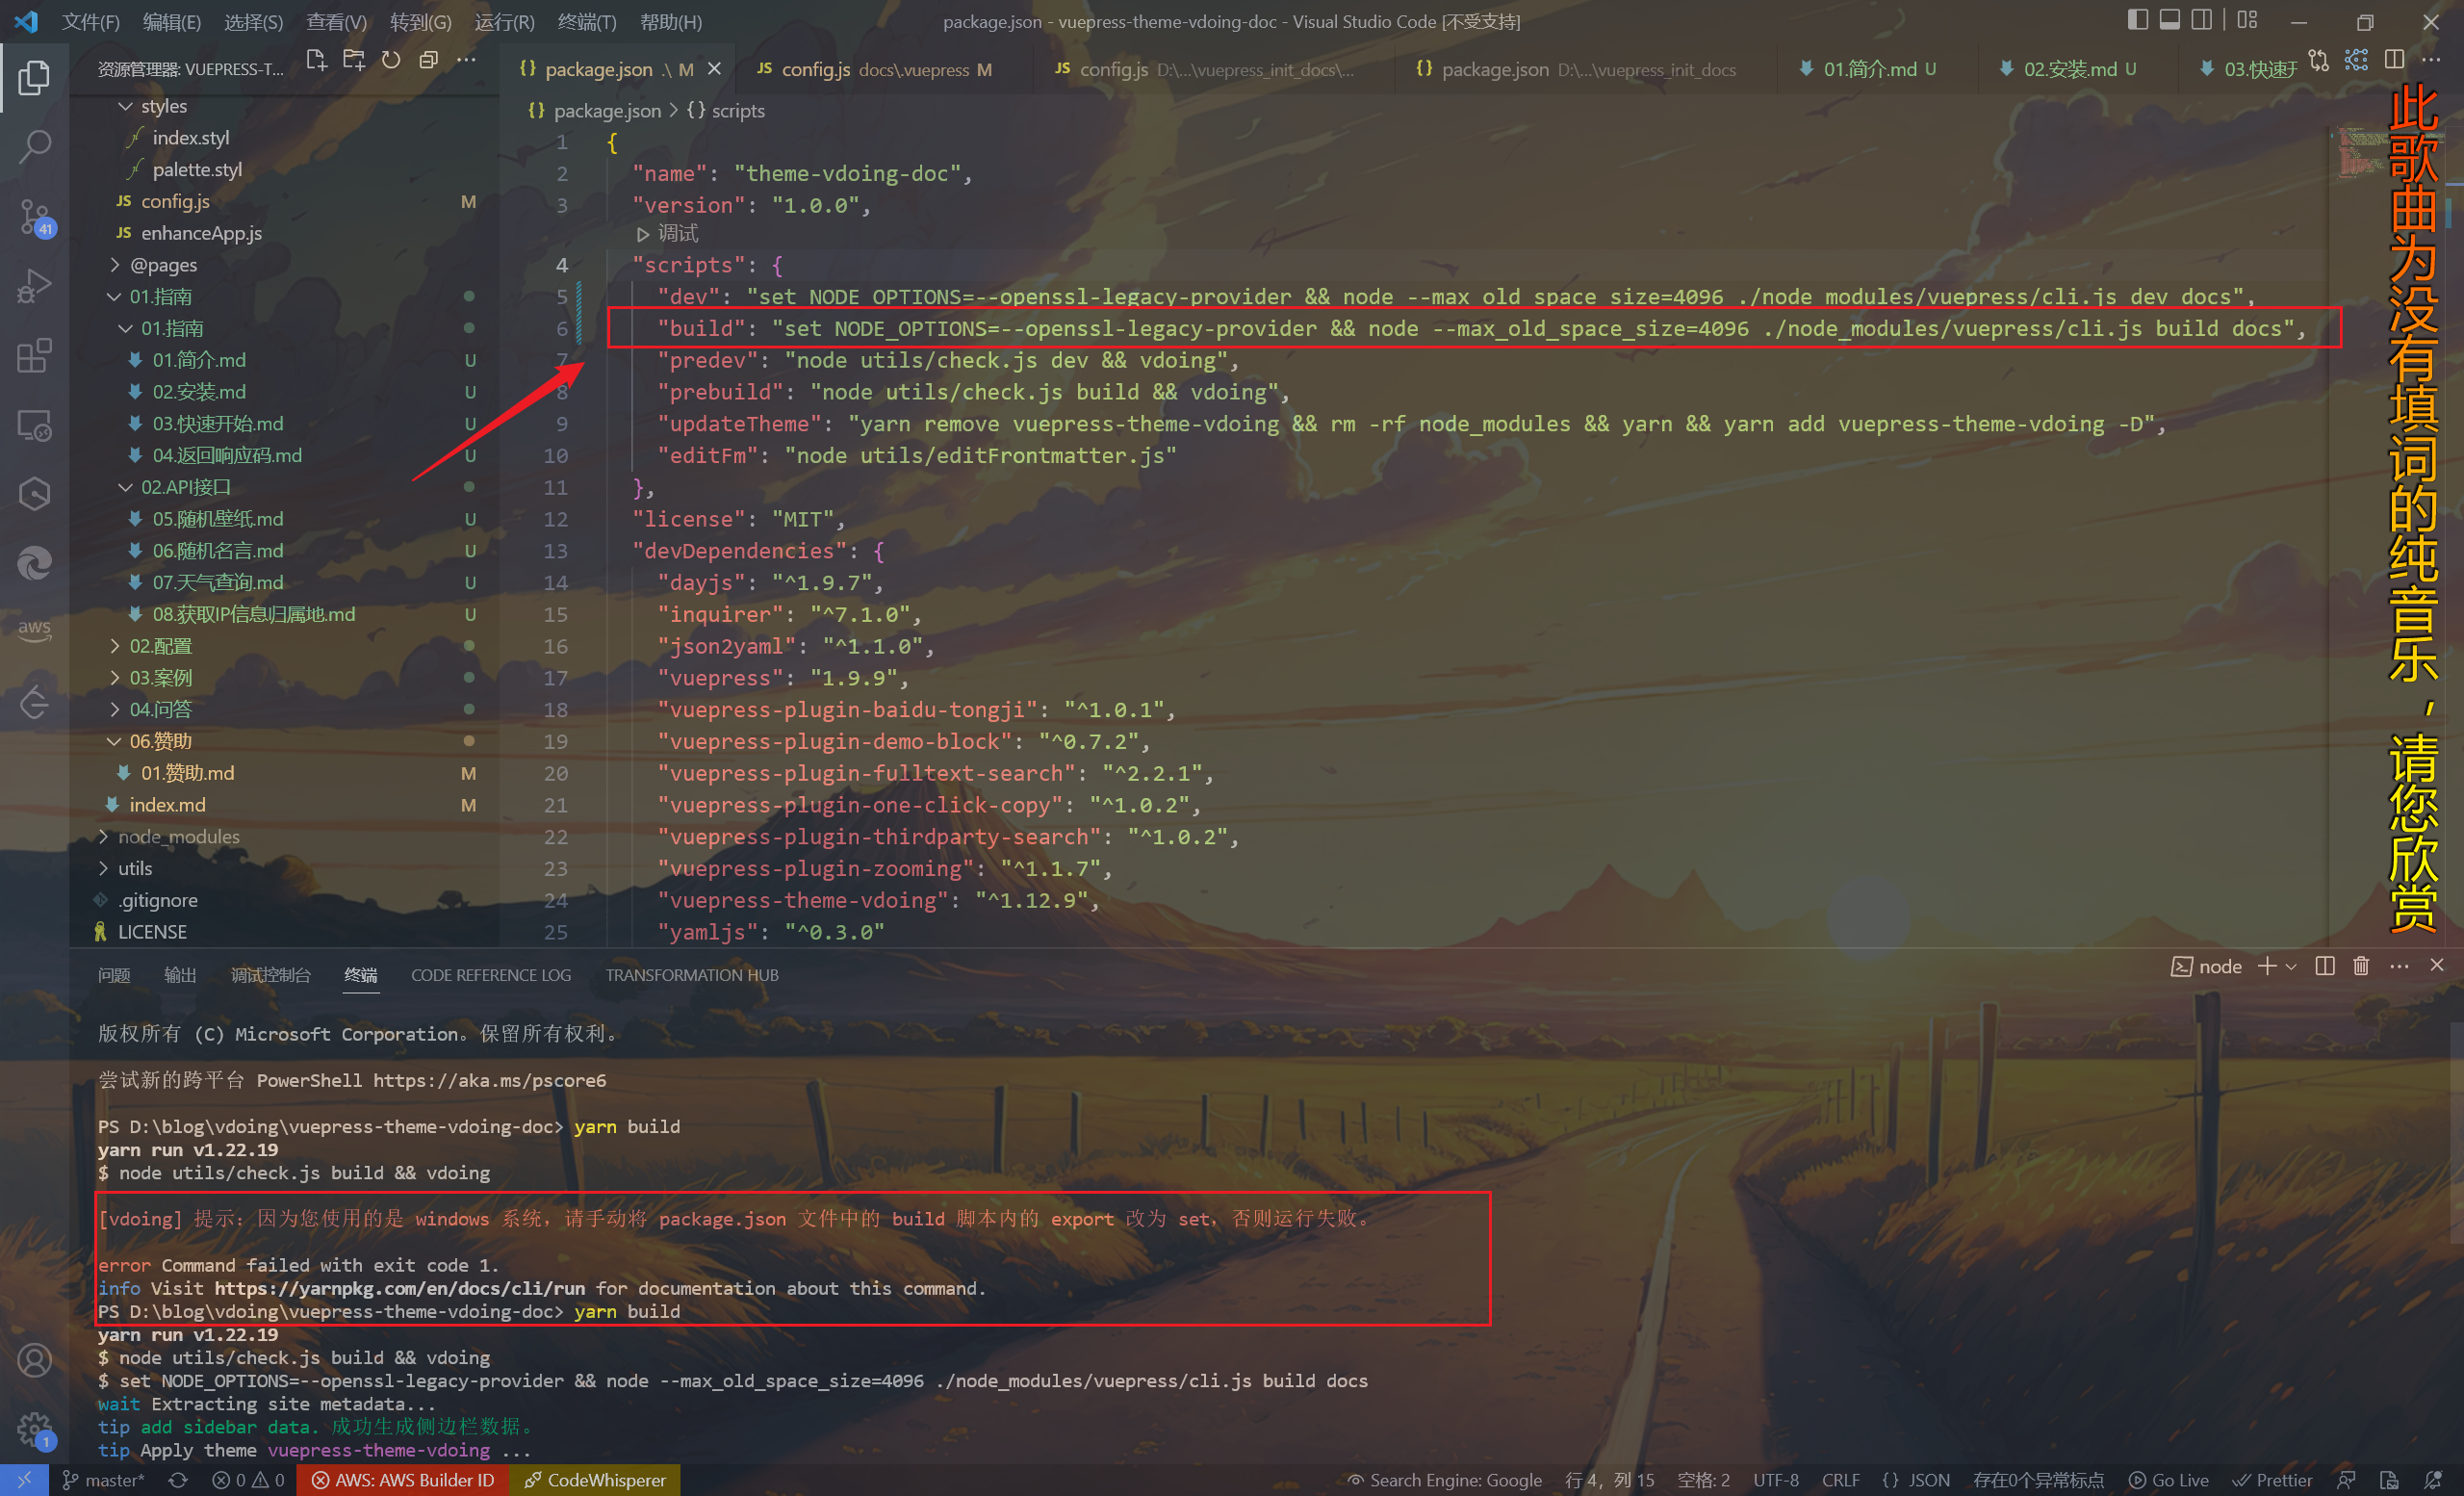Click master branch in status bar
This screenshot has width=2464, height=1496.
104,1480
